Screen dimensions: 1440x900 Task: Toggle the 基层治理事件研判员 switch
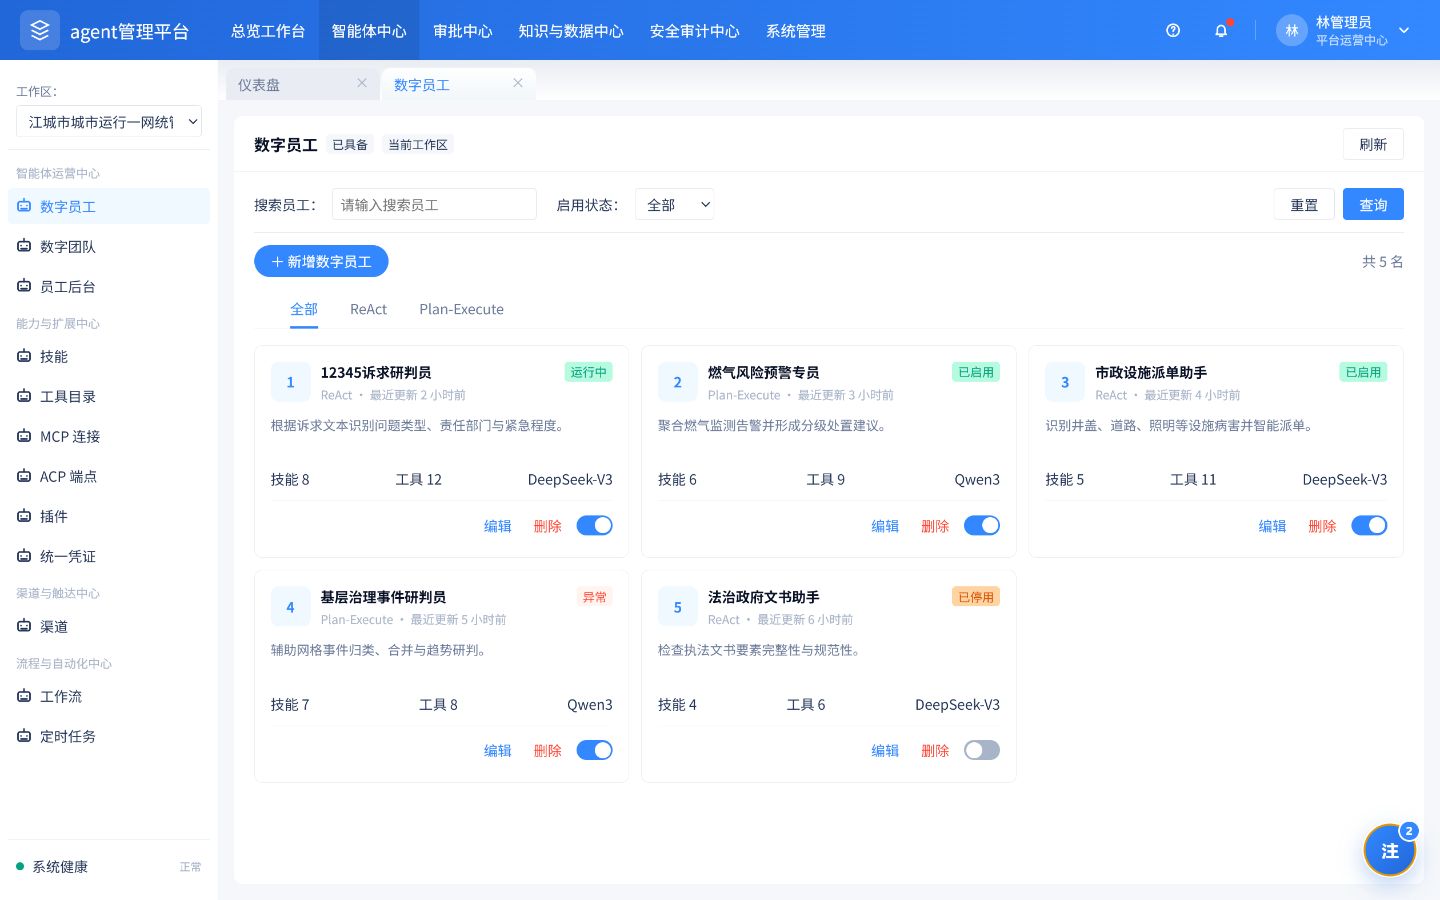594,750
